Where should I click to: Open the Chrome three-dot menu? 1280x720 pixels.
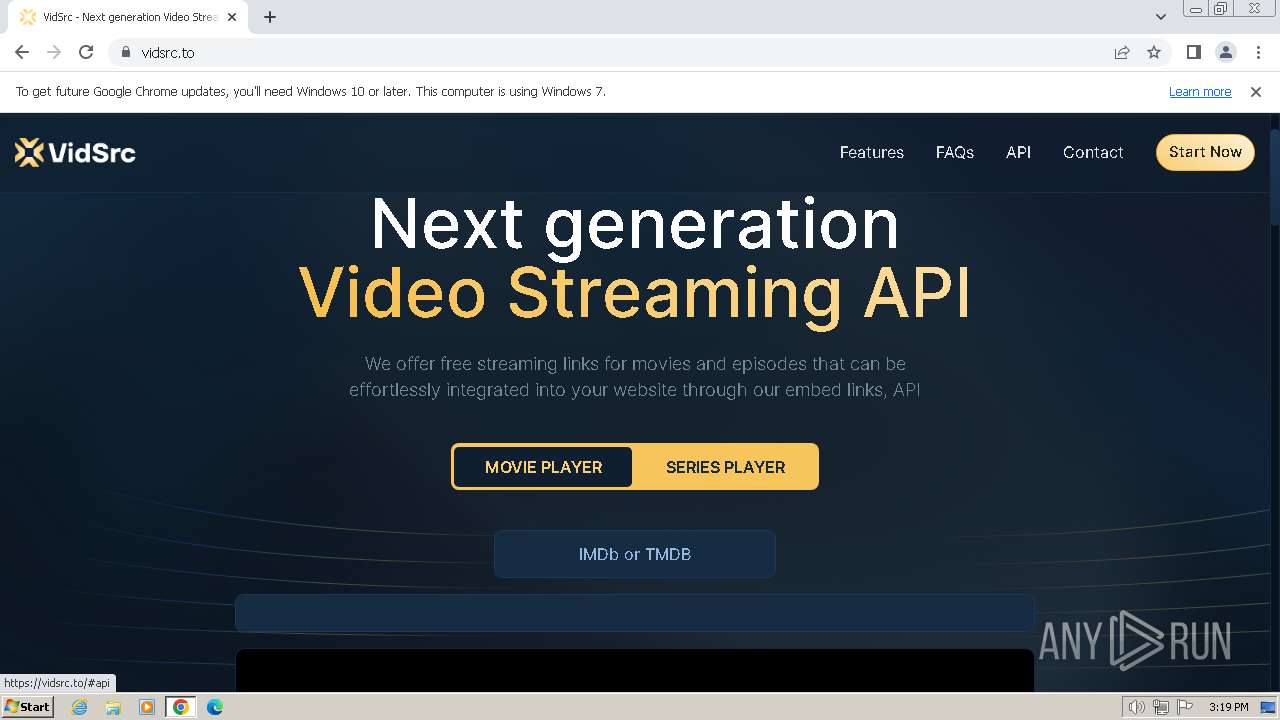(x=1257, y=52)
